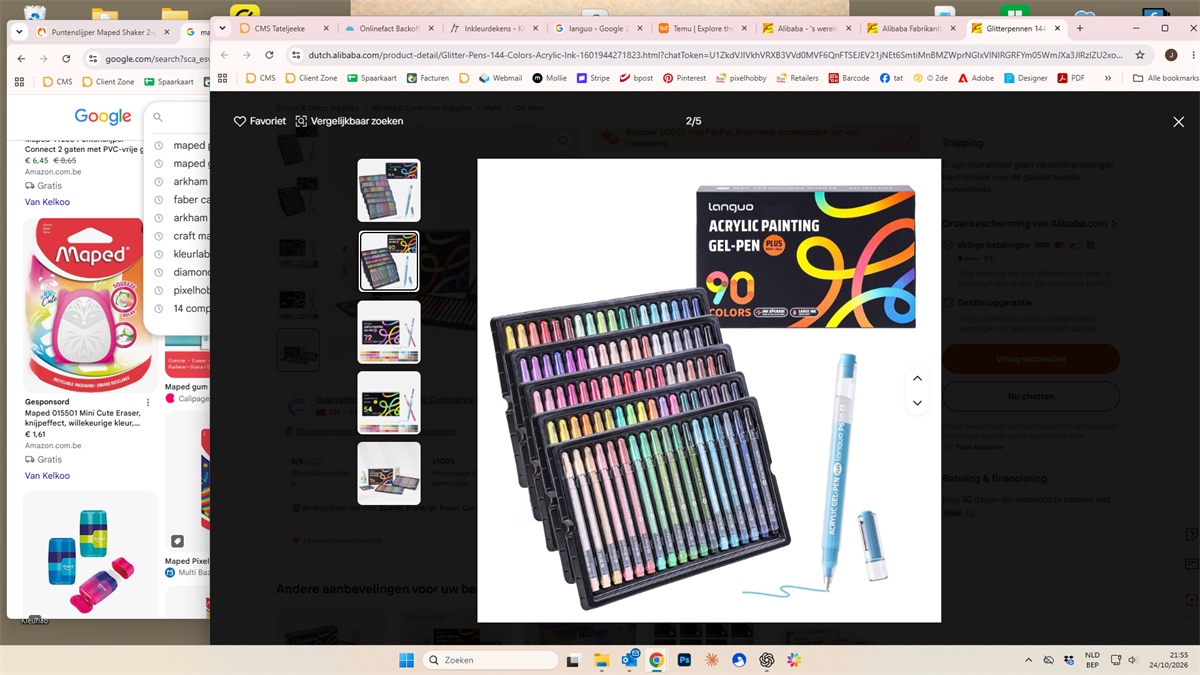Click the Vergelijkbaar zoeken icon

(301, 121)
